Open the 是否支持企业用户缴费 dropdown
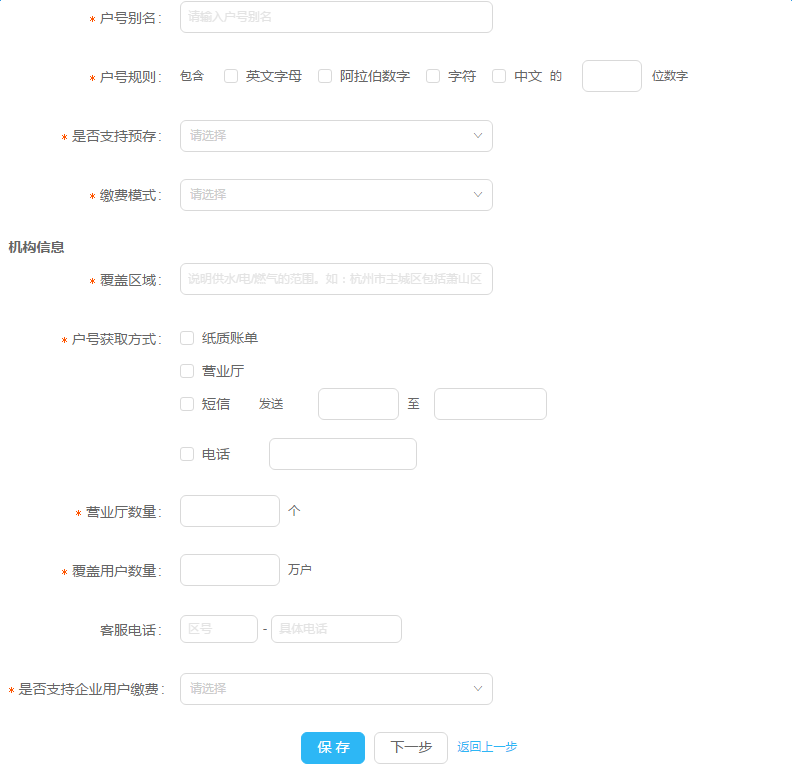Screen dimensions: 792x774 click(x=336, y=689)
